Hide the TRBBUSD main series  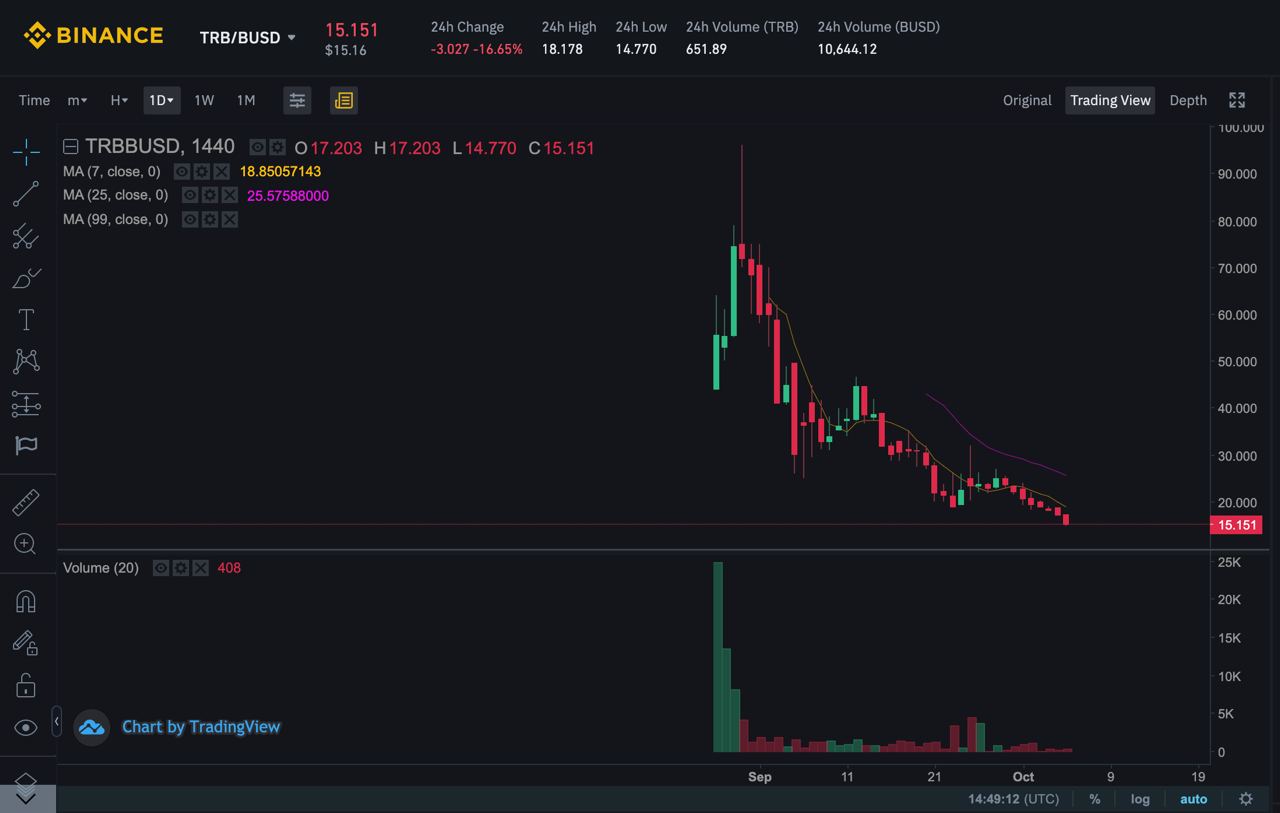[x=258, y=148]
